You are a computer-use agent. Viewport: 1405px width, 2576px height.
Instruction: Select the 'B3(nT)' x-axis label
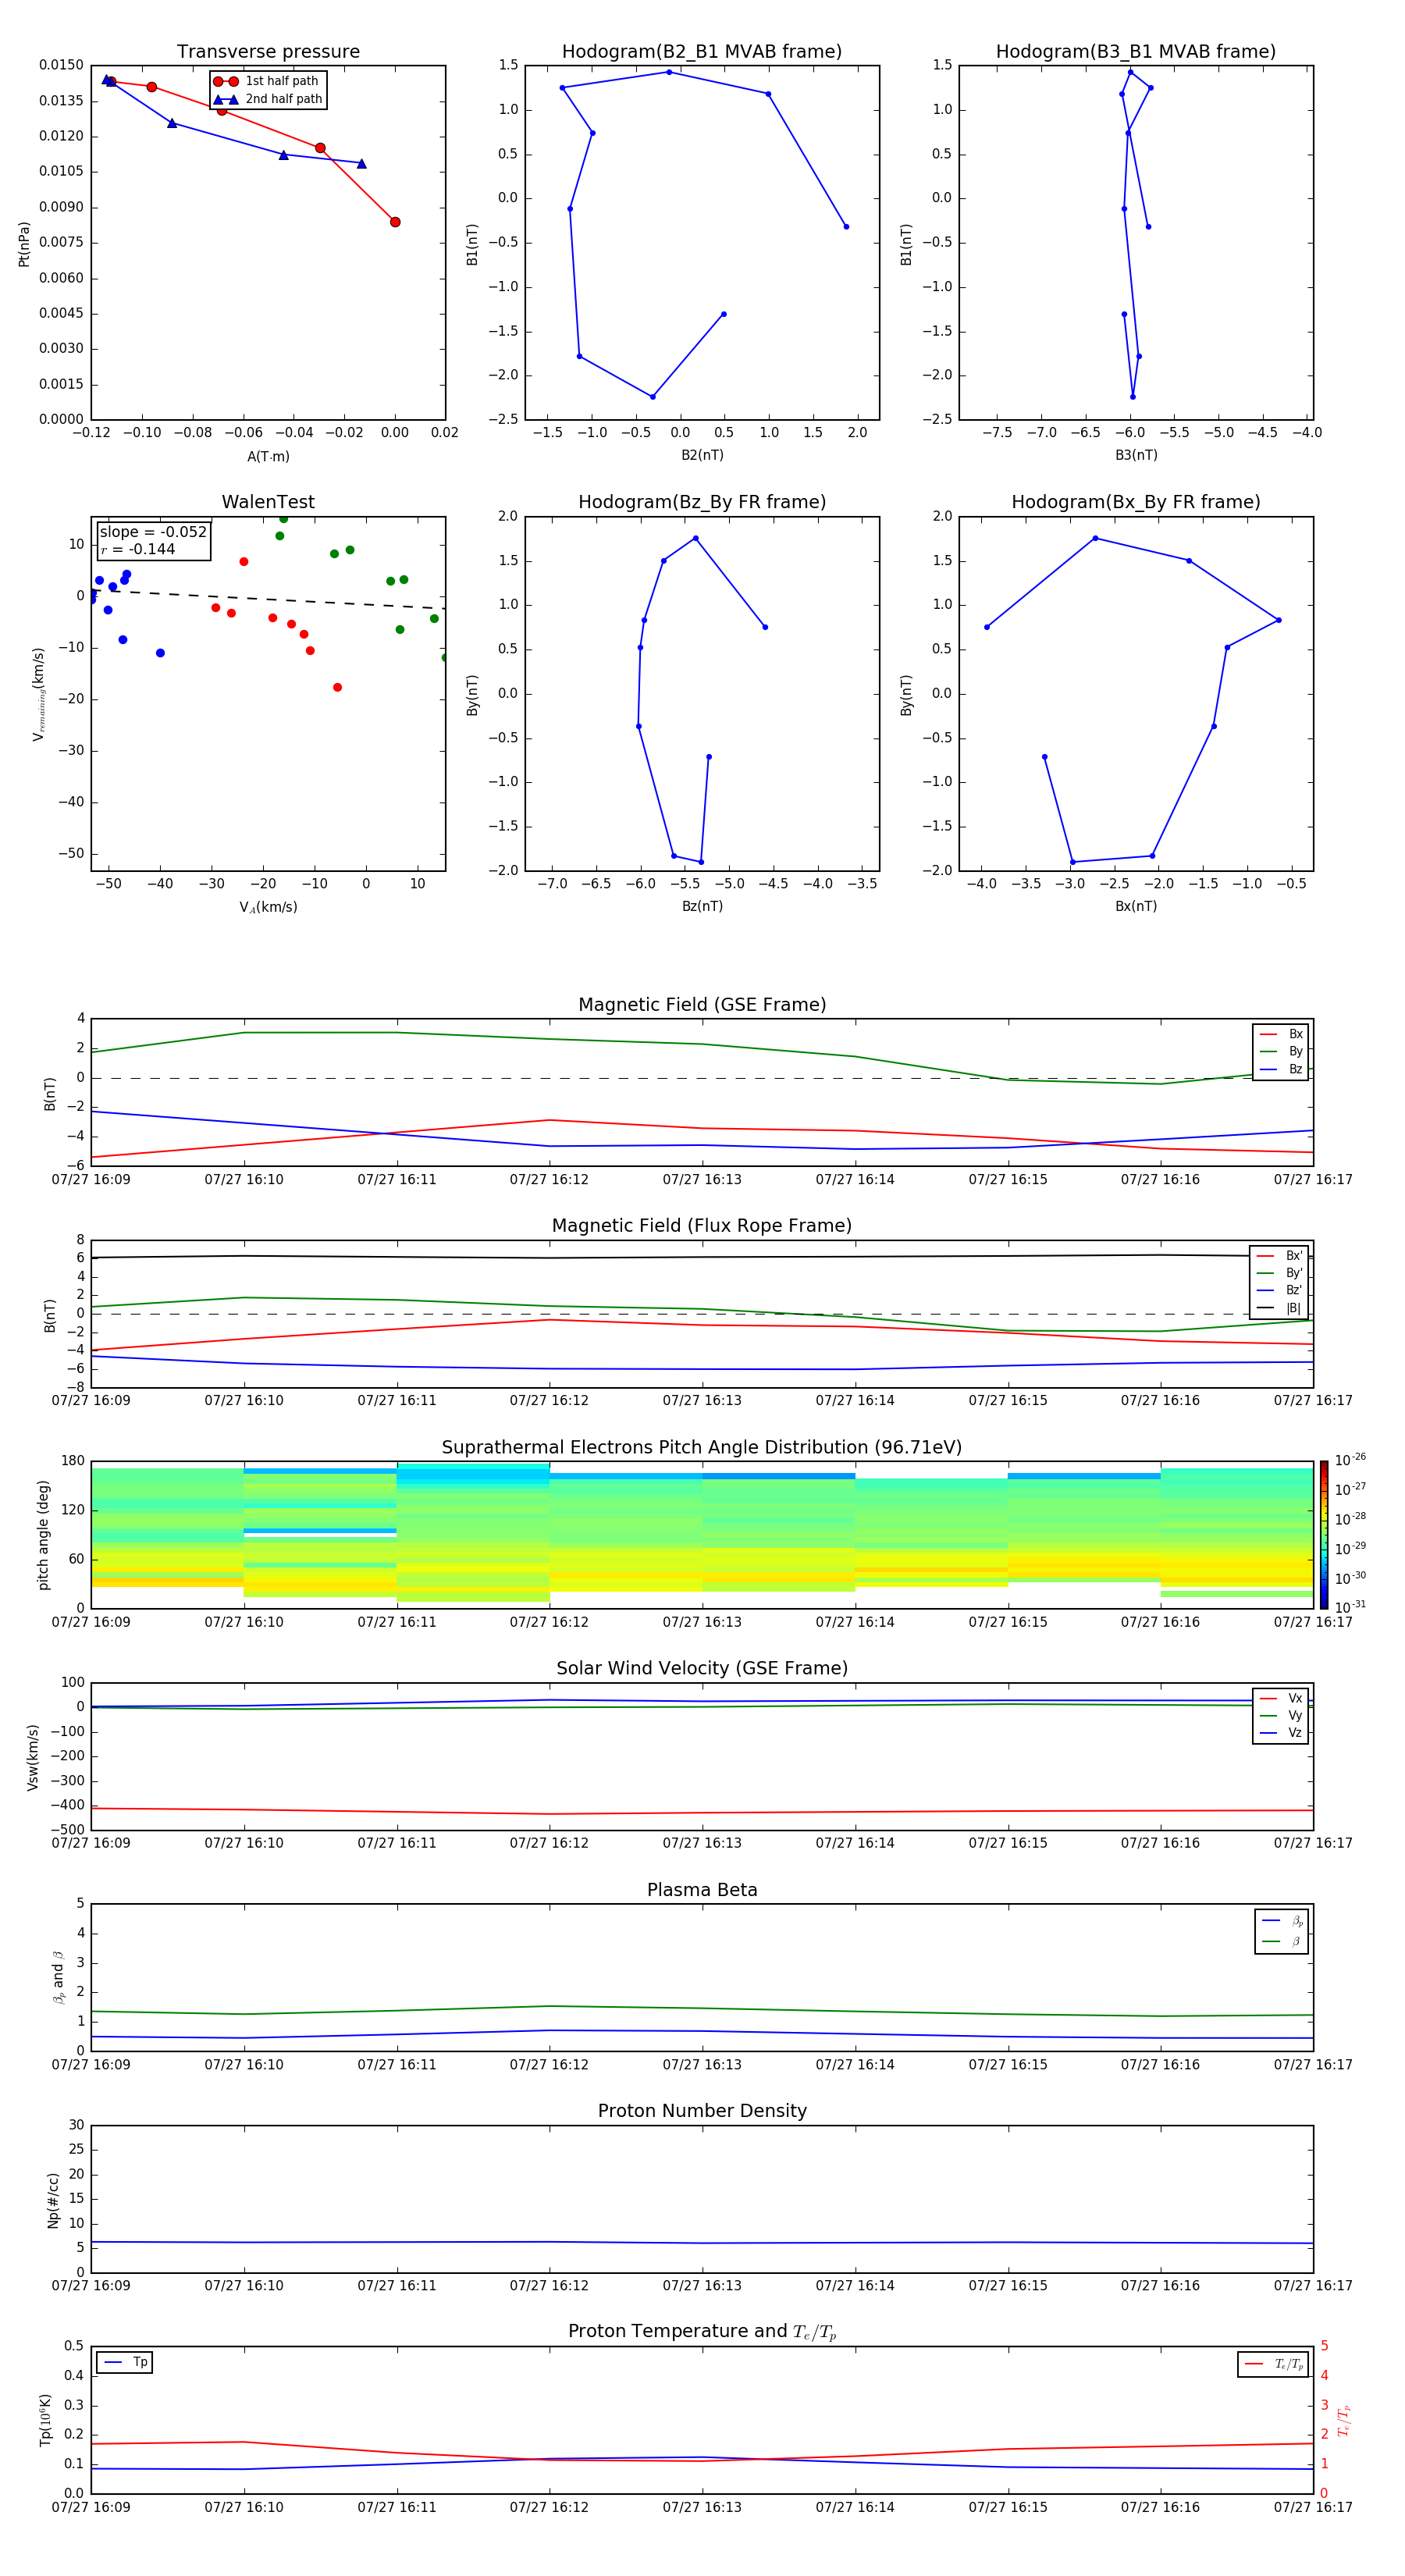(1136, 455)
